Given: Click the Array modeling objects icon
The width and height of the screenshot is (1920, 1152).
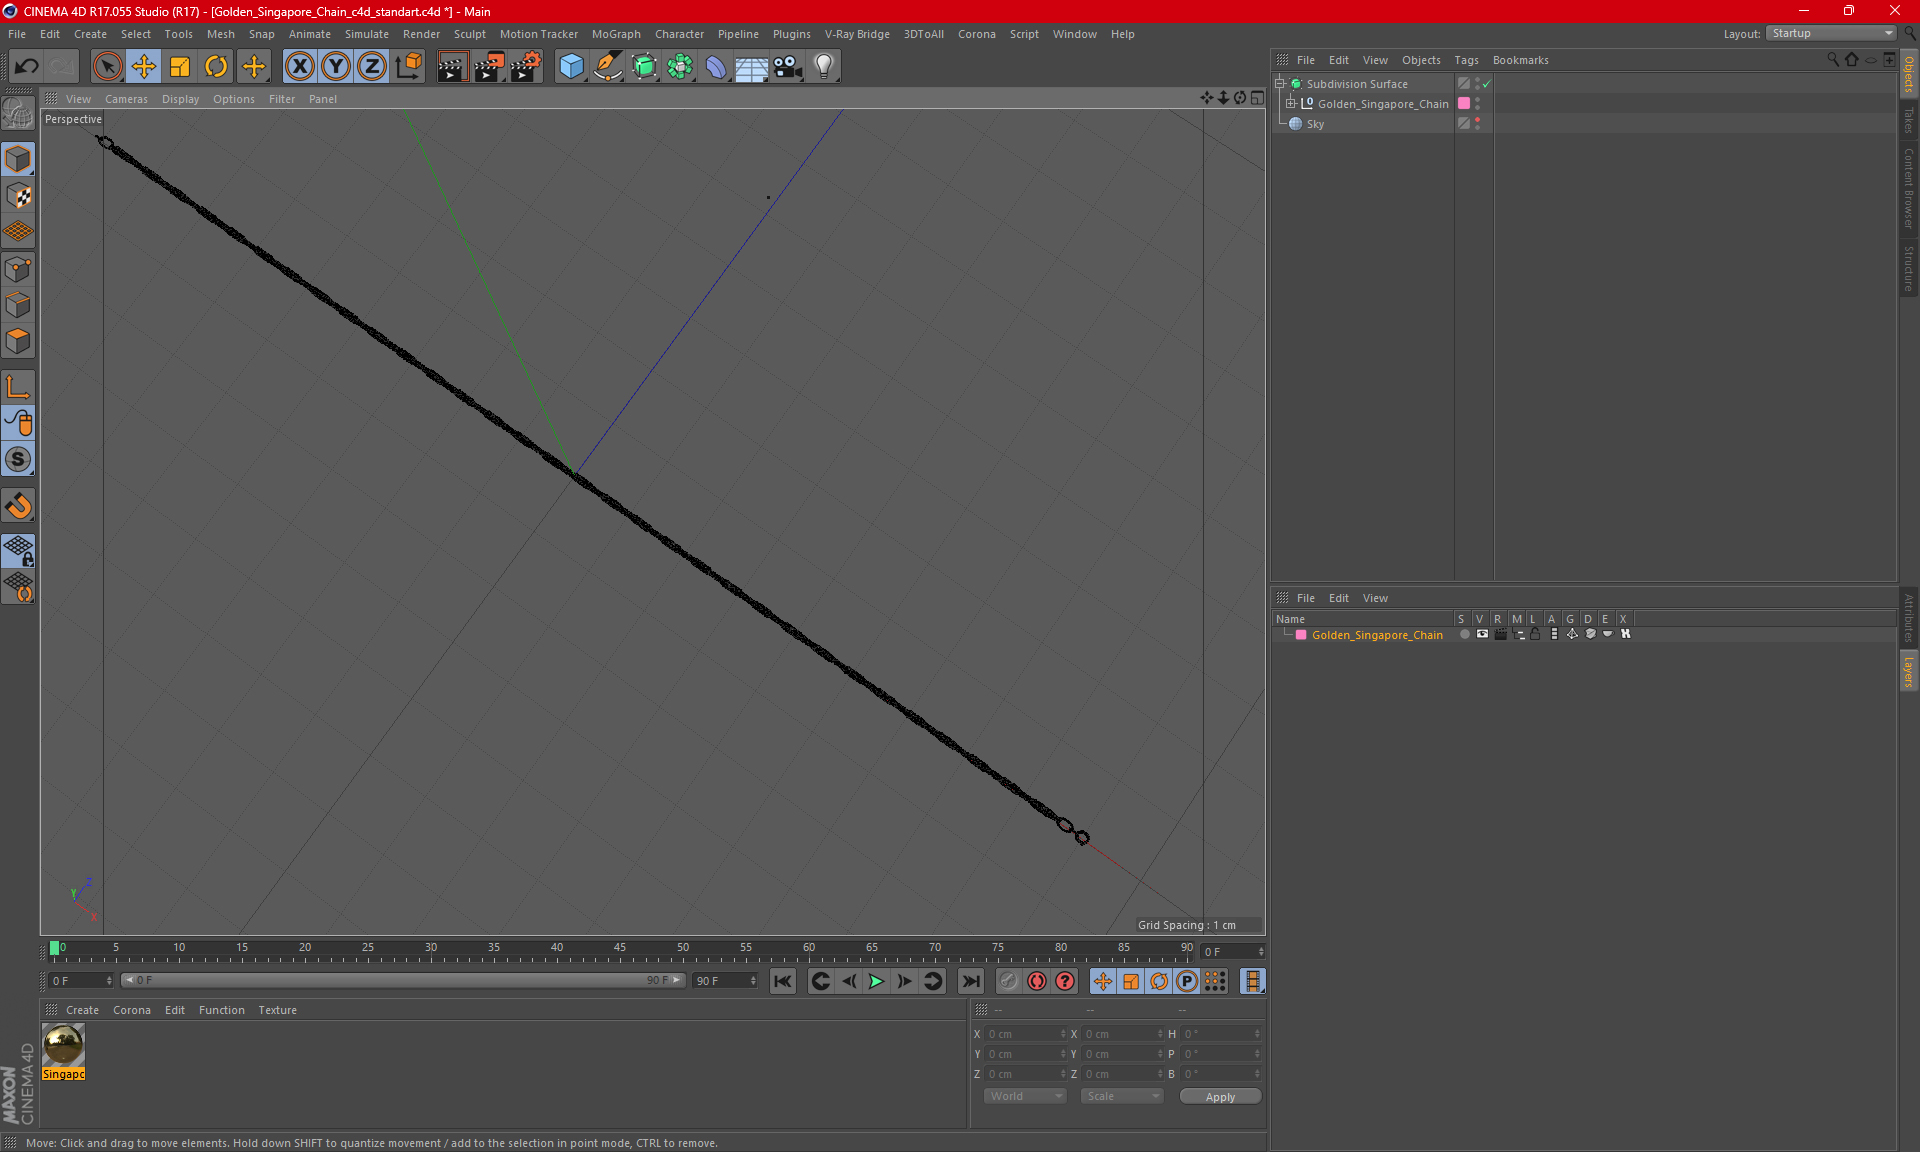Looking at the screenshot, I should (x=680, y=67).
